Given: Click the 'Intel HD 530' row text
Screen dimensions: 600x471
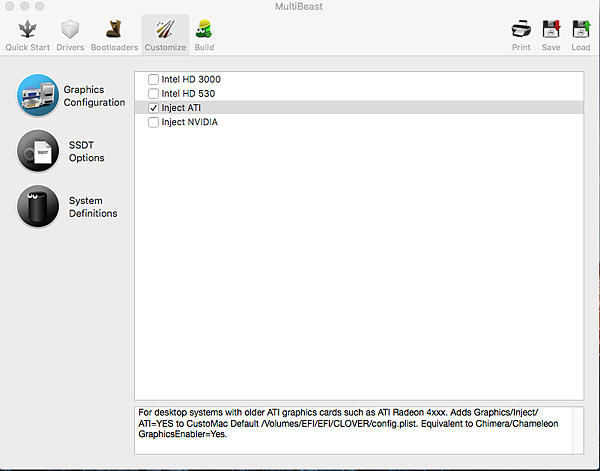Looking at the screenshot, I should point(188,93).
